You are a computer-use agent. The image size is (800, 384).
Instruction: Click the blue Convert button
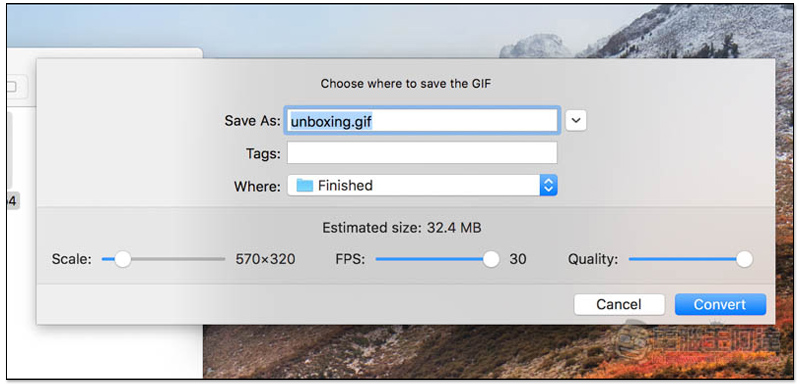720,304
